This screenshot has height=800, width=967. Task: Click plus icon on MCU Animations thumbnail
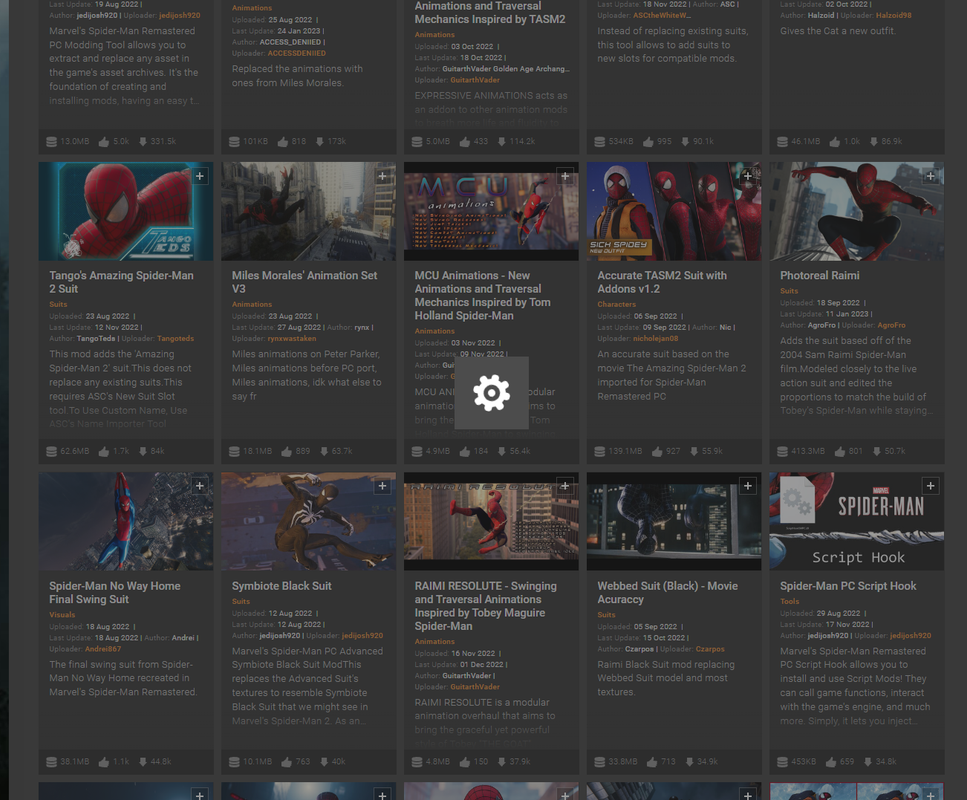(x=565, y=176)
